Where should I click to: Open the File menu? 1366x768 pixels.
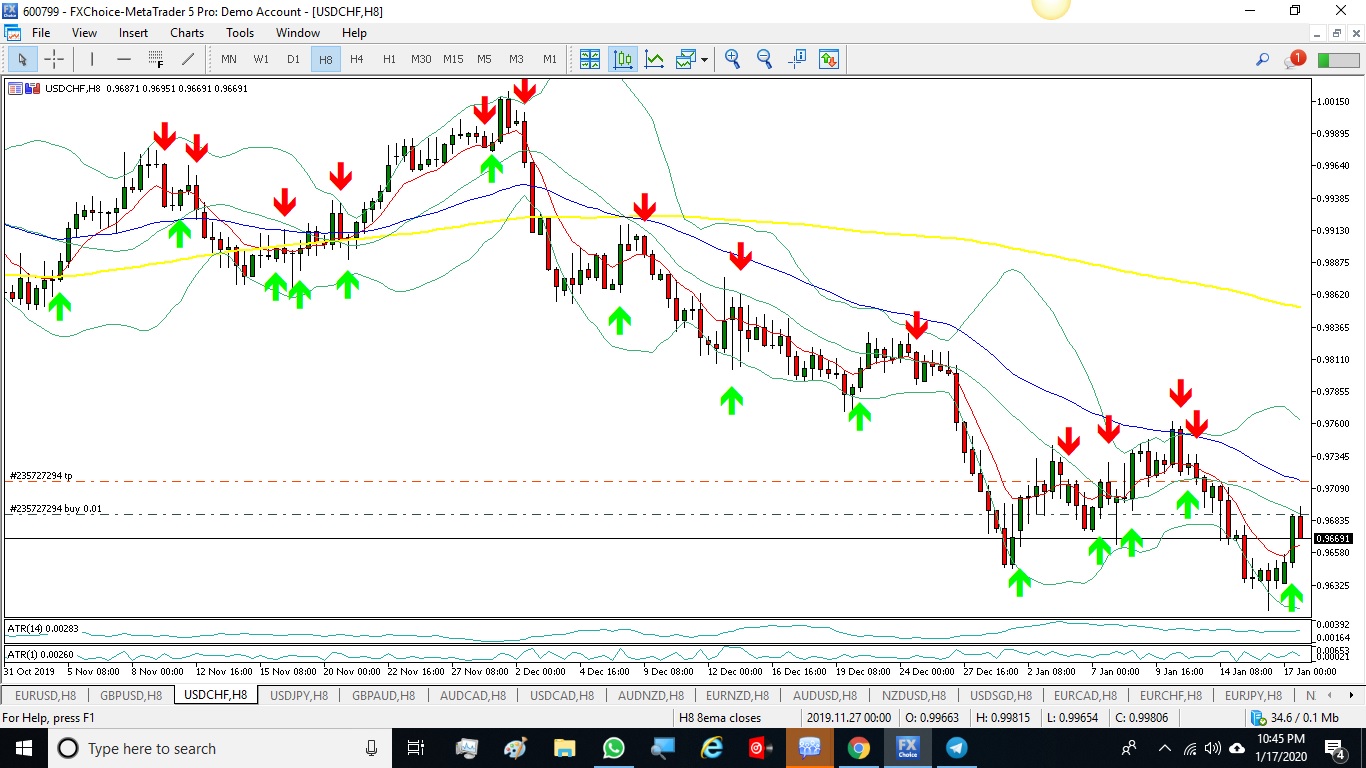pos(41,33)
